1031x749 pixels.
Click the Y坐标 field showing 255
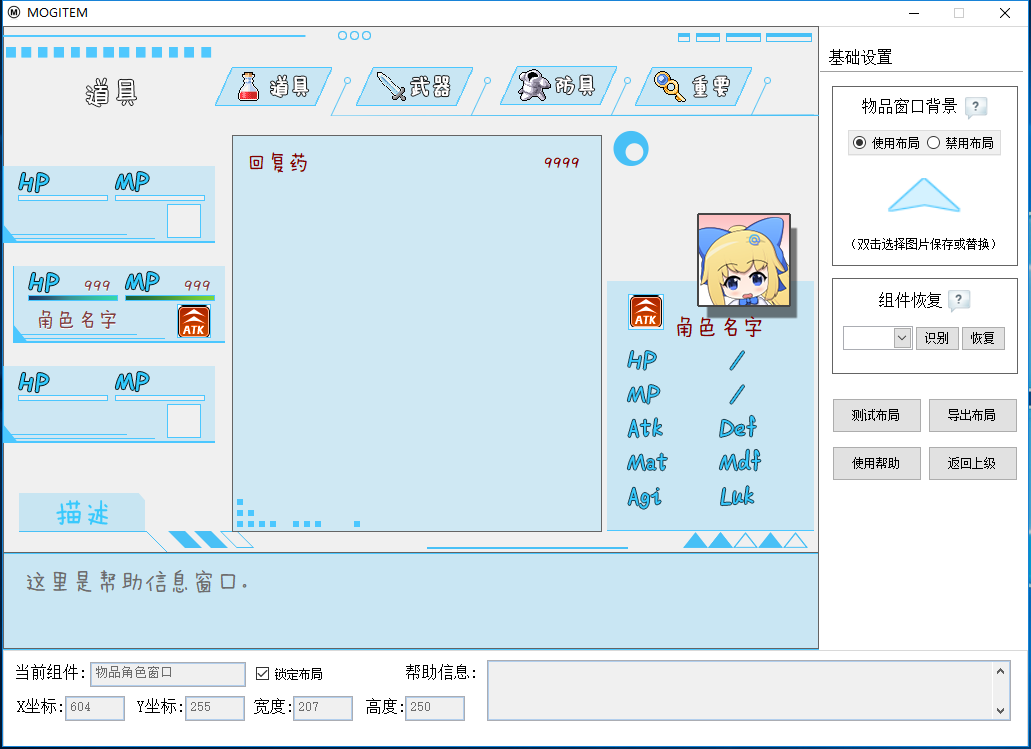click(215, 708)
